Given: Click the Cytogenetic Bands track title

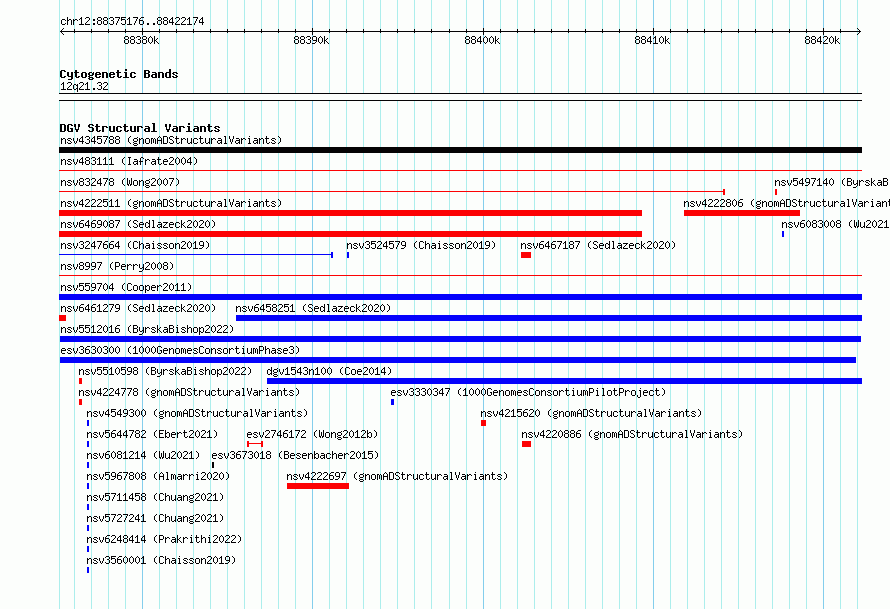Looking at the screenshot, I should 119,74.
